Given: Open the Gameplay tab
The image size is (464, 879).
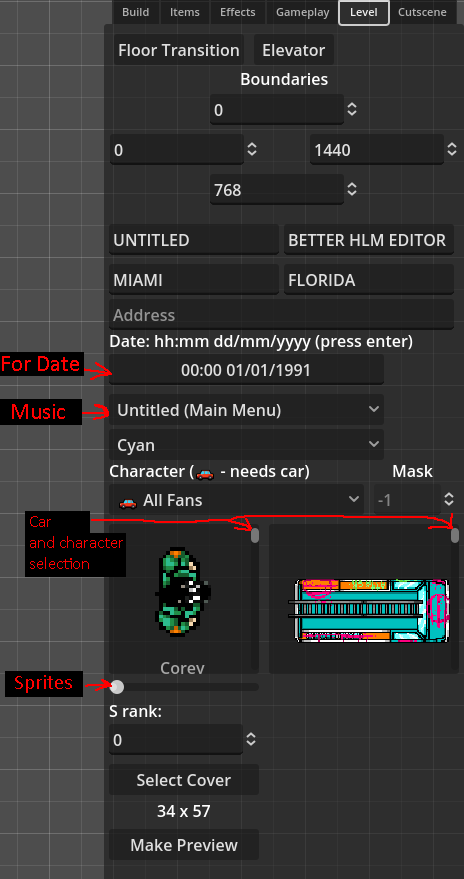Looking at the screenshot, I should pyautogui.click(x=303, y=12).
